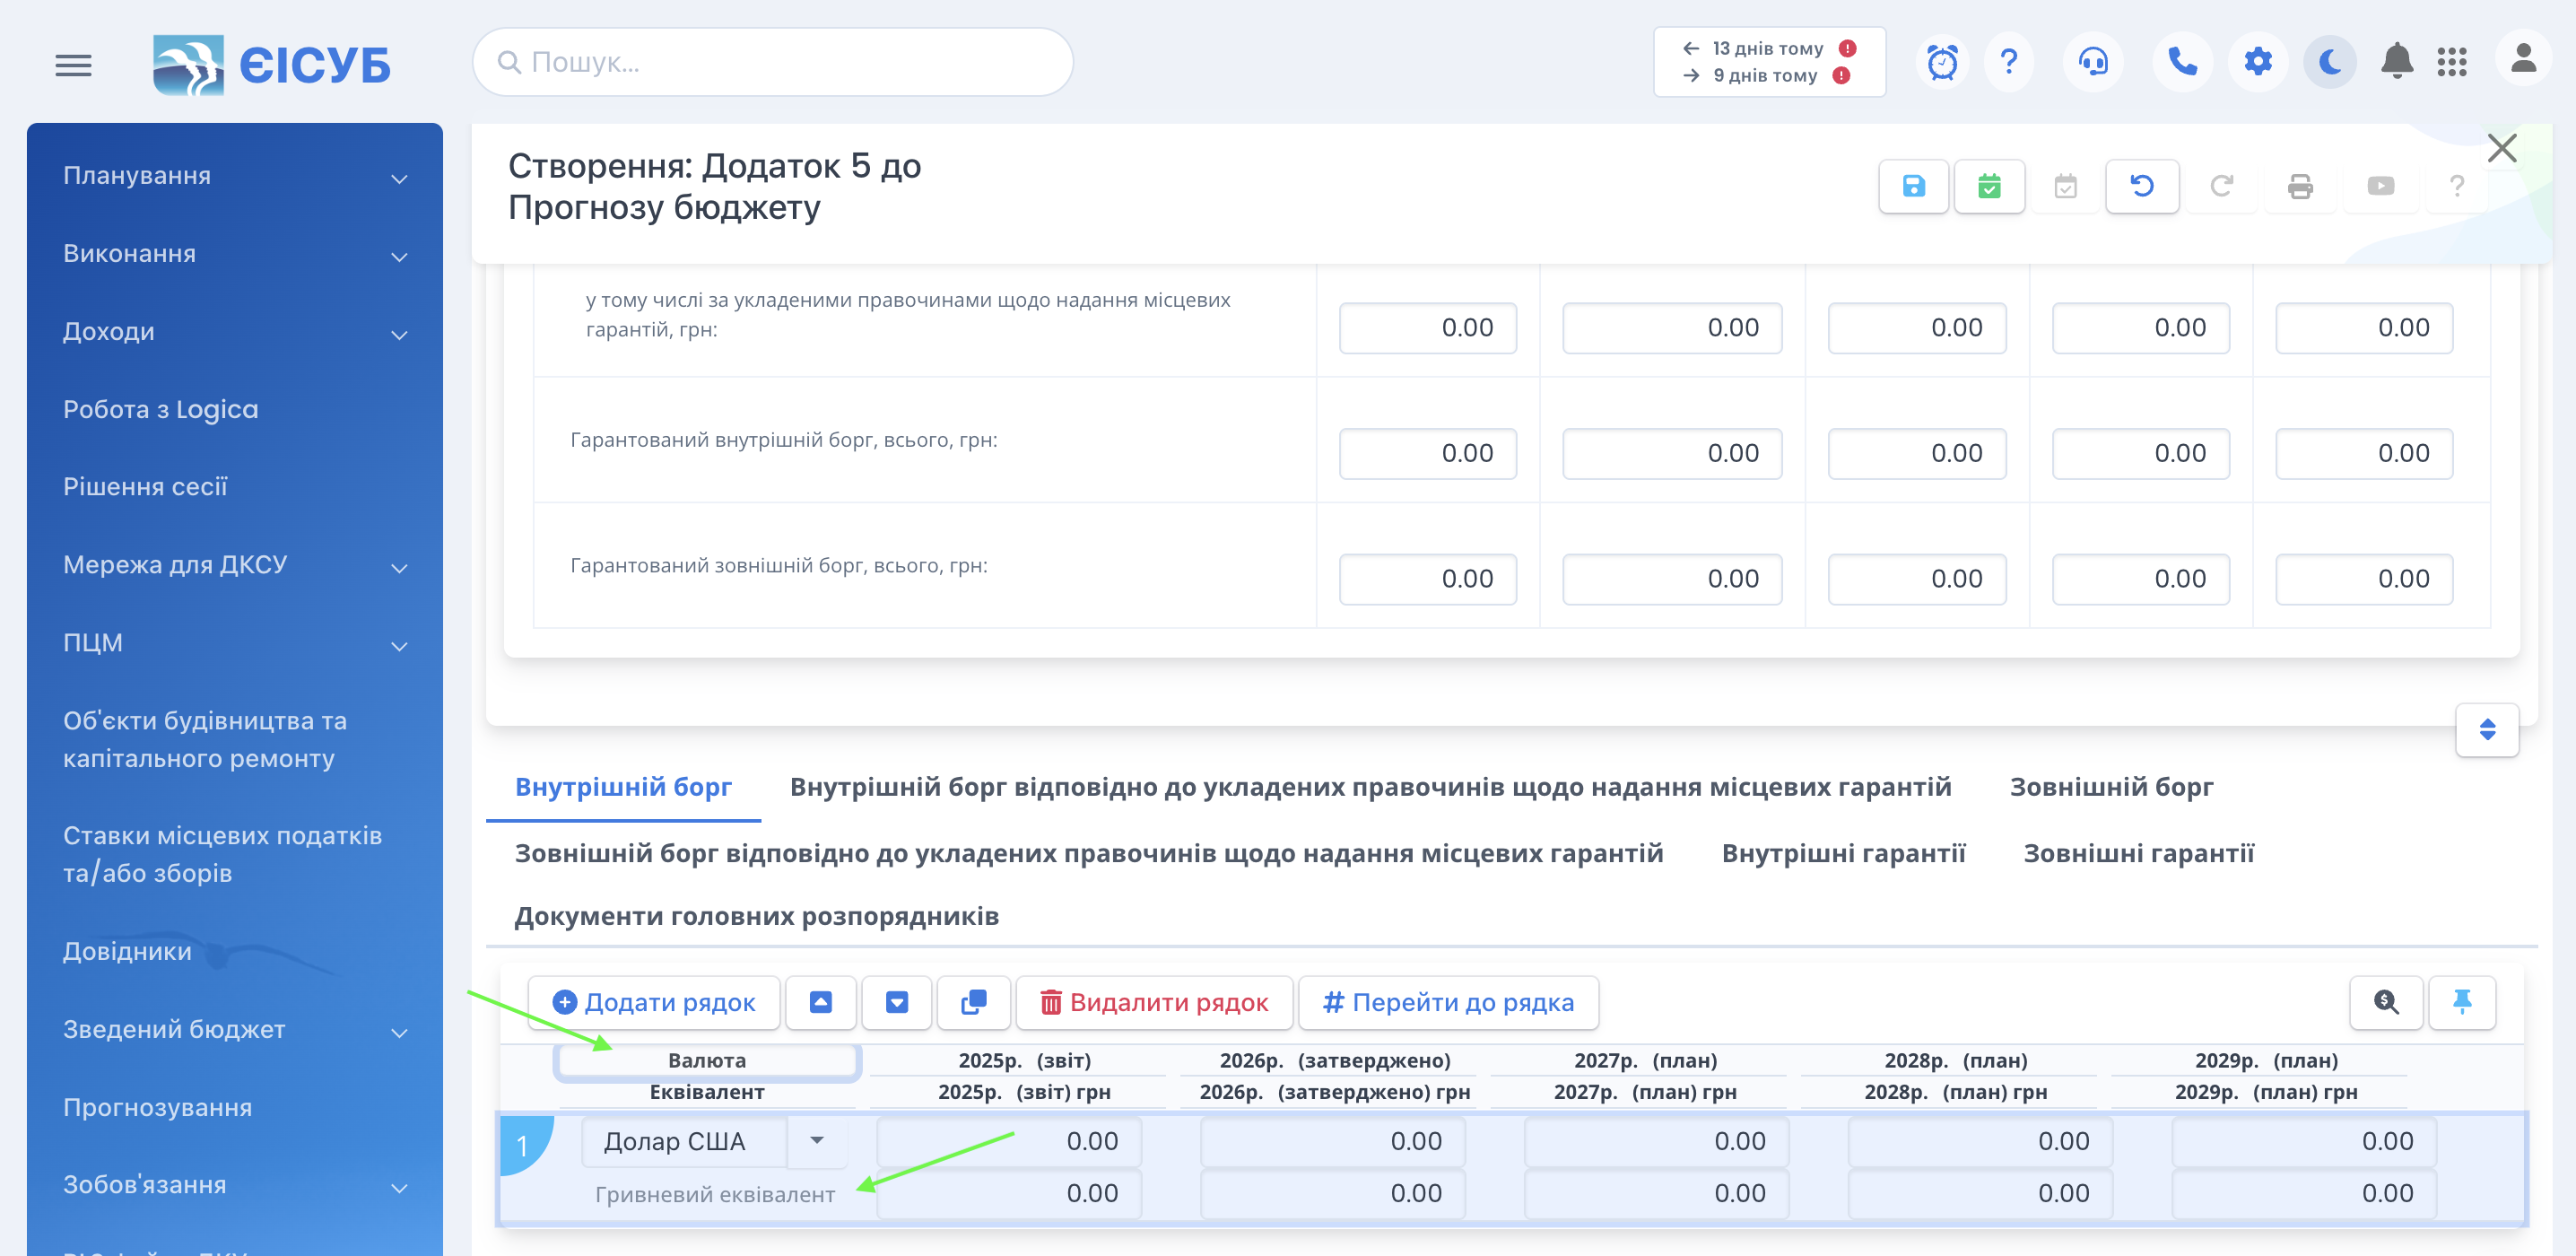Click first value field of Гарантований зовнішній борг

(x=1427, y=579)
